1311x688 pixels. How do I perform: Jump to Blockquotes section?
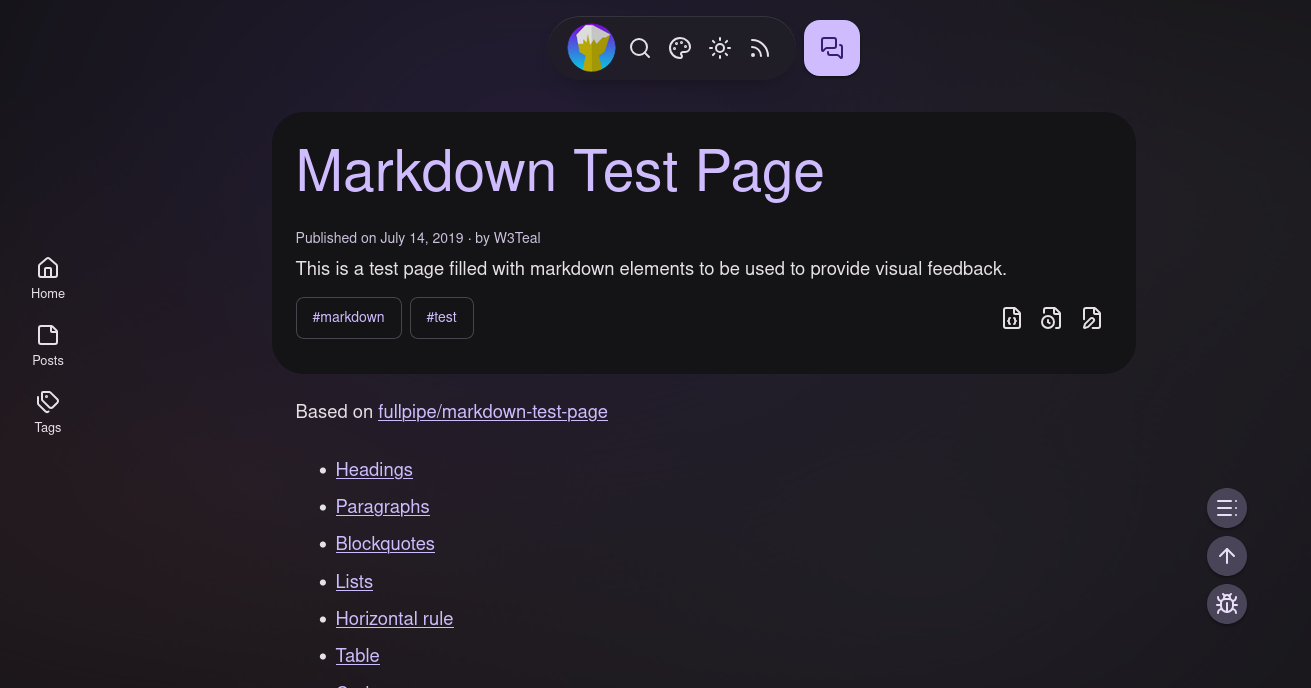[x=385, y=544]
